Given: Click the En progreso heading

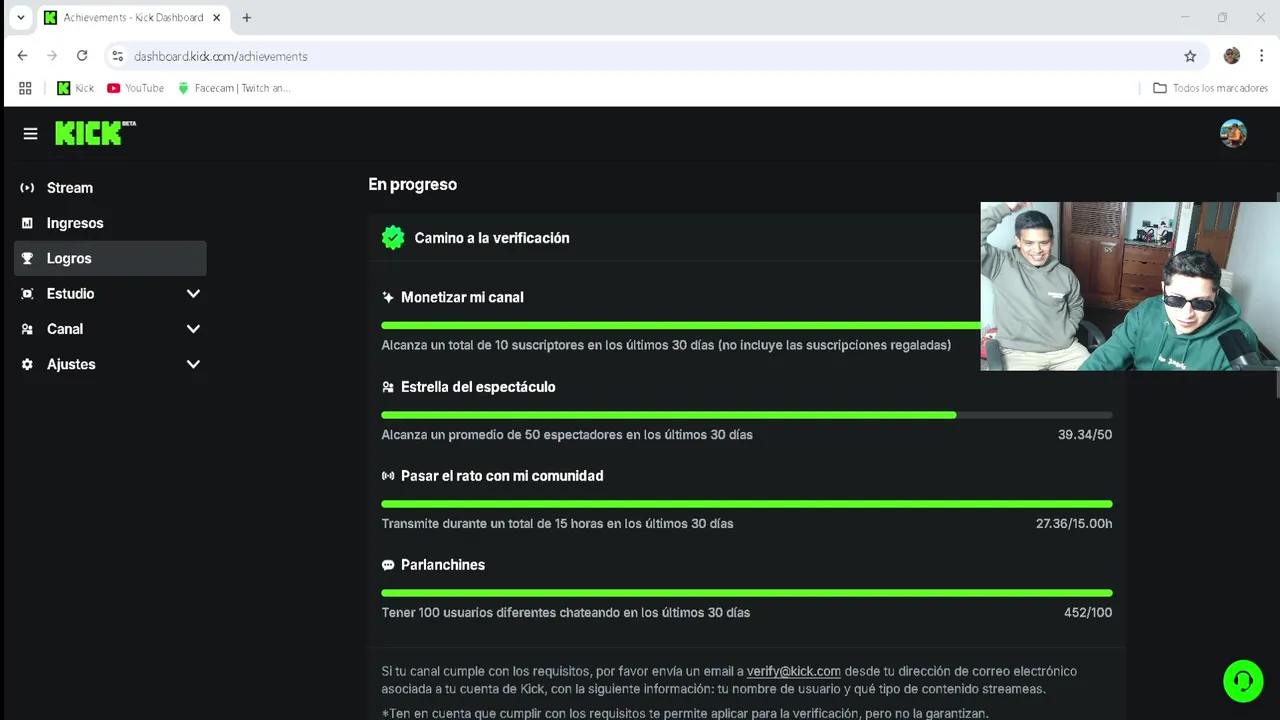Looking at the screenshot, I should tap(412, 184).
